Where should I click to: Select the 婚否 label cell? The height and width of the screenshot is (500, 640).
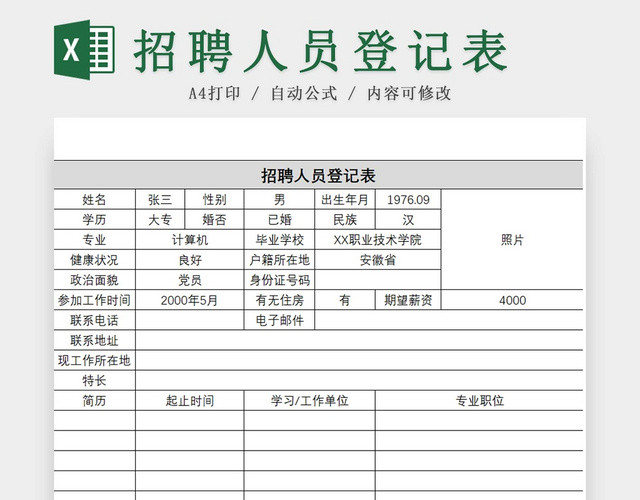click(x=214, y=220)
